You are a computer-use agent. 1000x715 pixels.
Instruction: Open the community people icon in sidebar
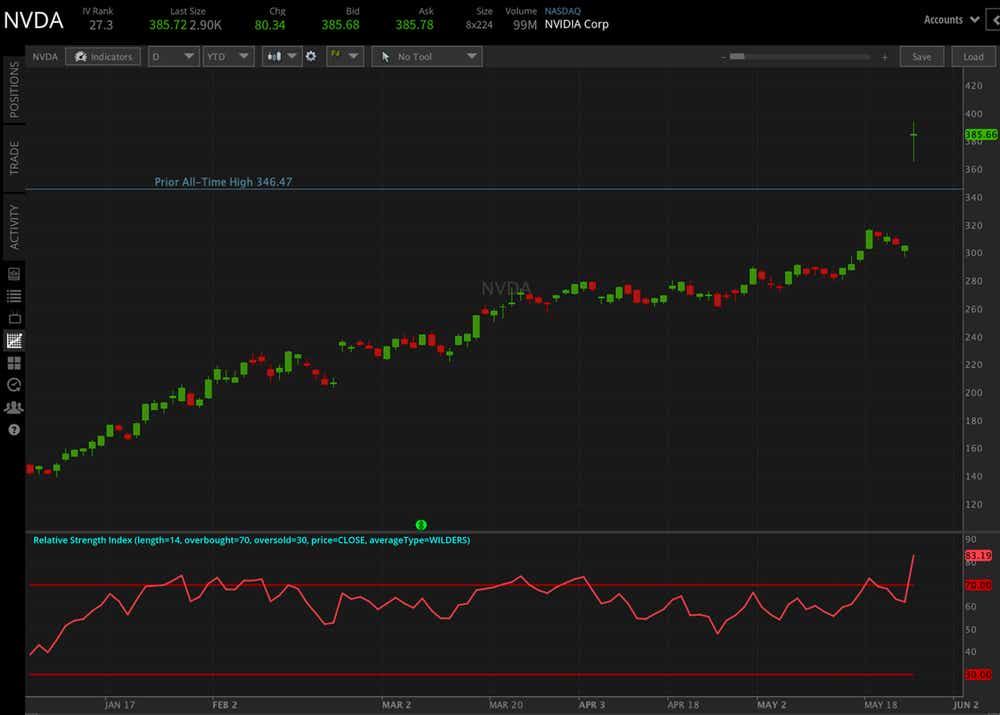[x=13, y=407]
